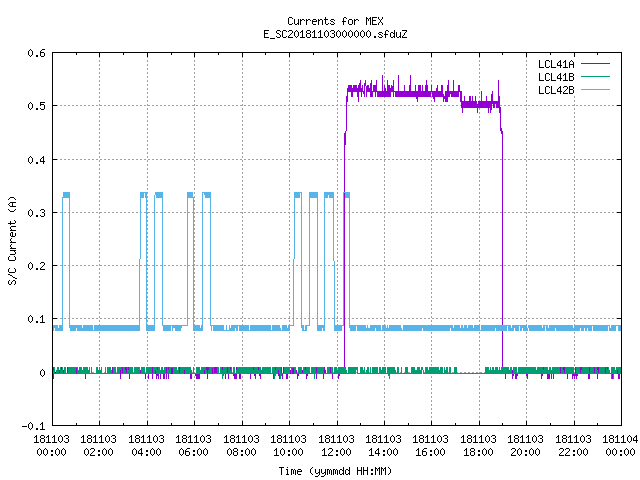Click the -0.1 y-axis tick label
Image resolution: width=640 pixels, height=480 pixels.
[33, 426]
